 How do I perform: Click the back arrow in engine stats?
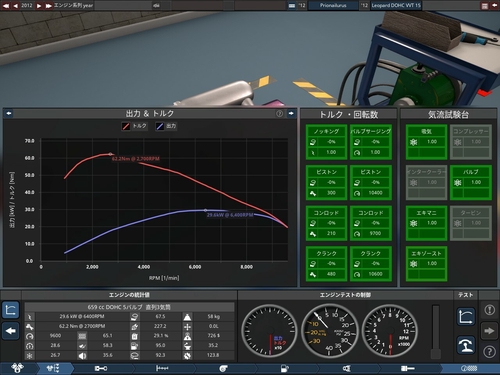(x=11, y=331)
